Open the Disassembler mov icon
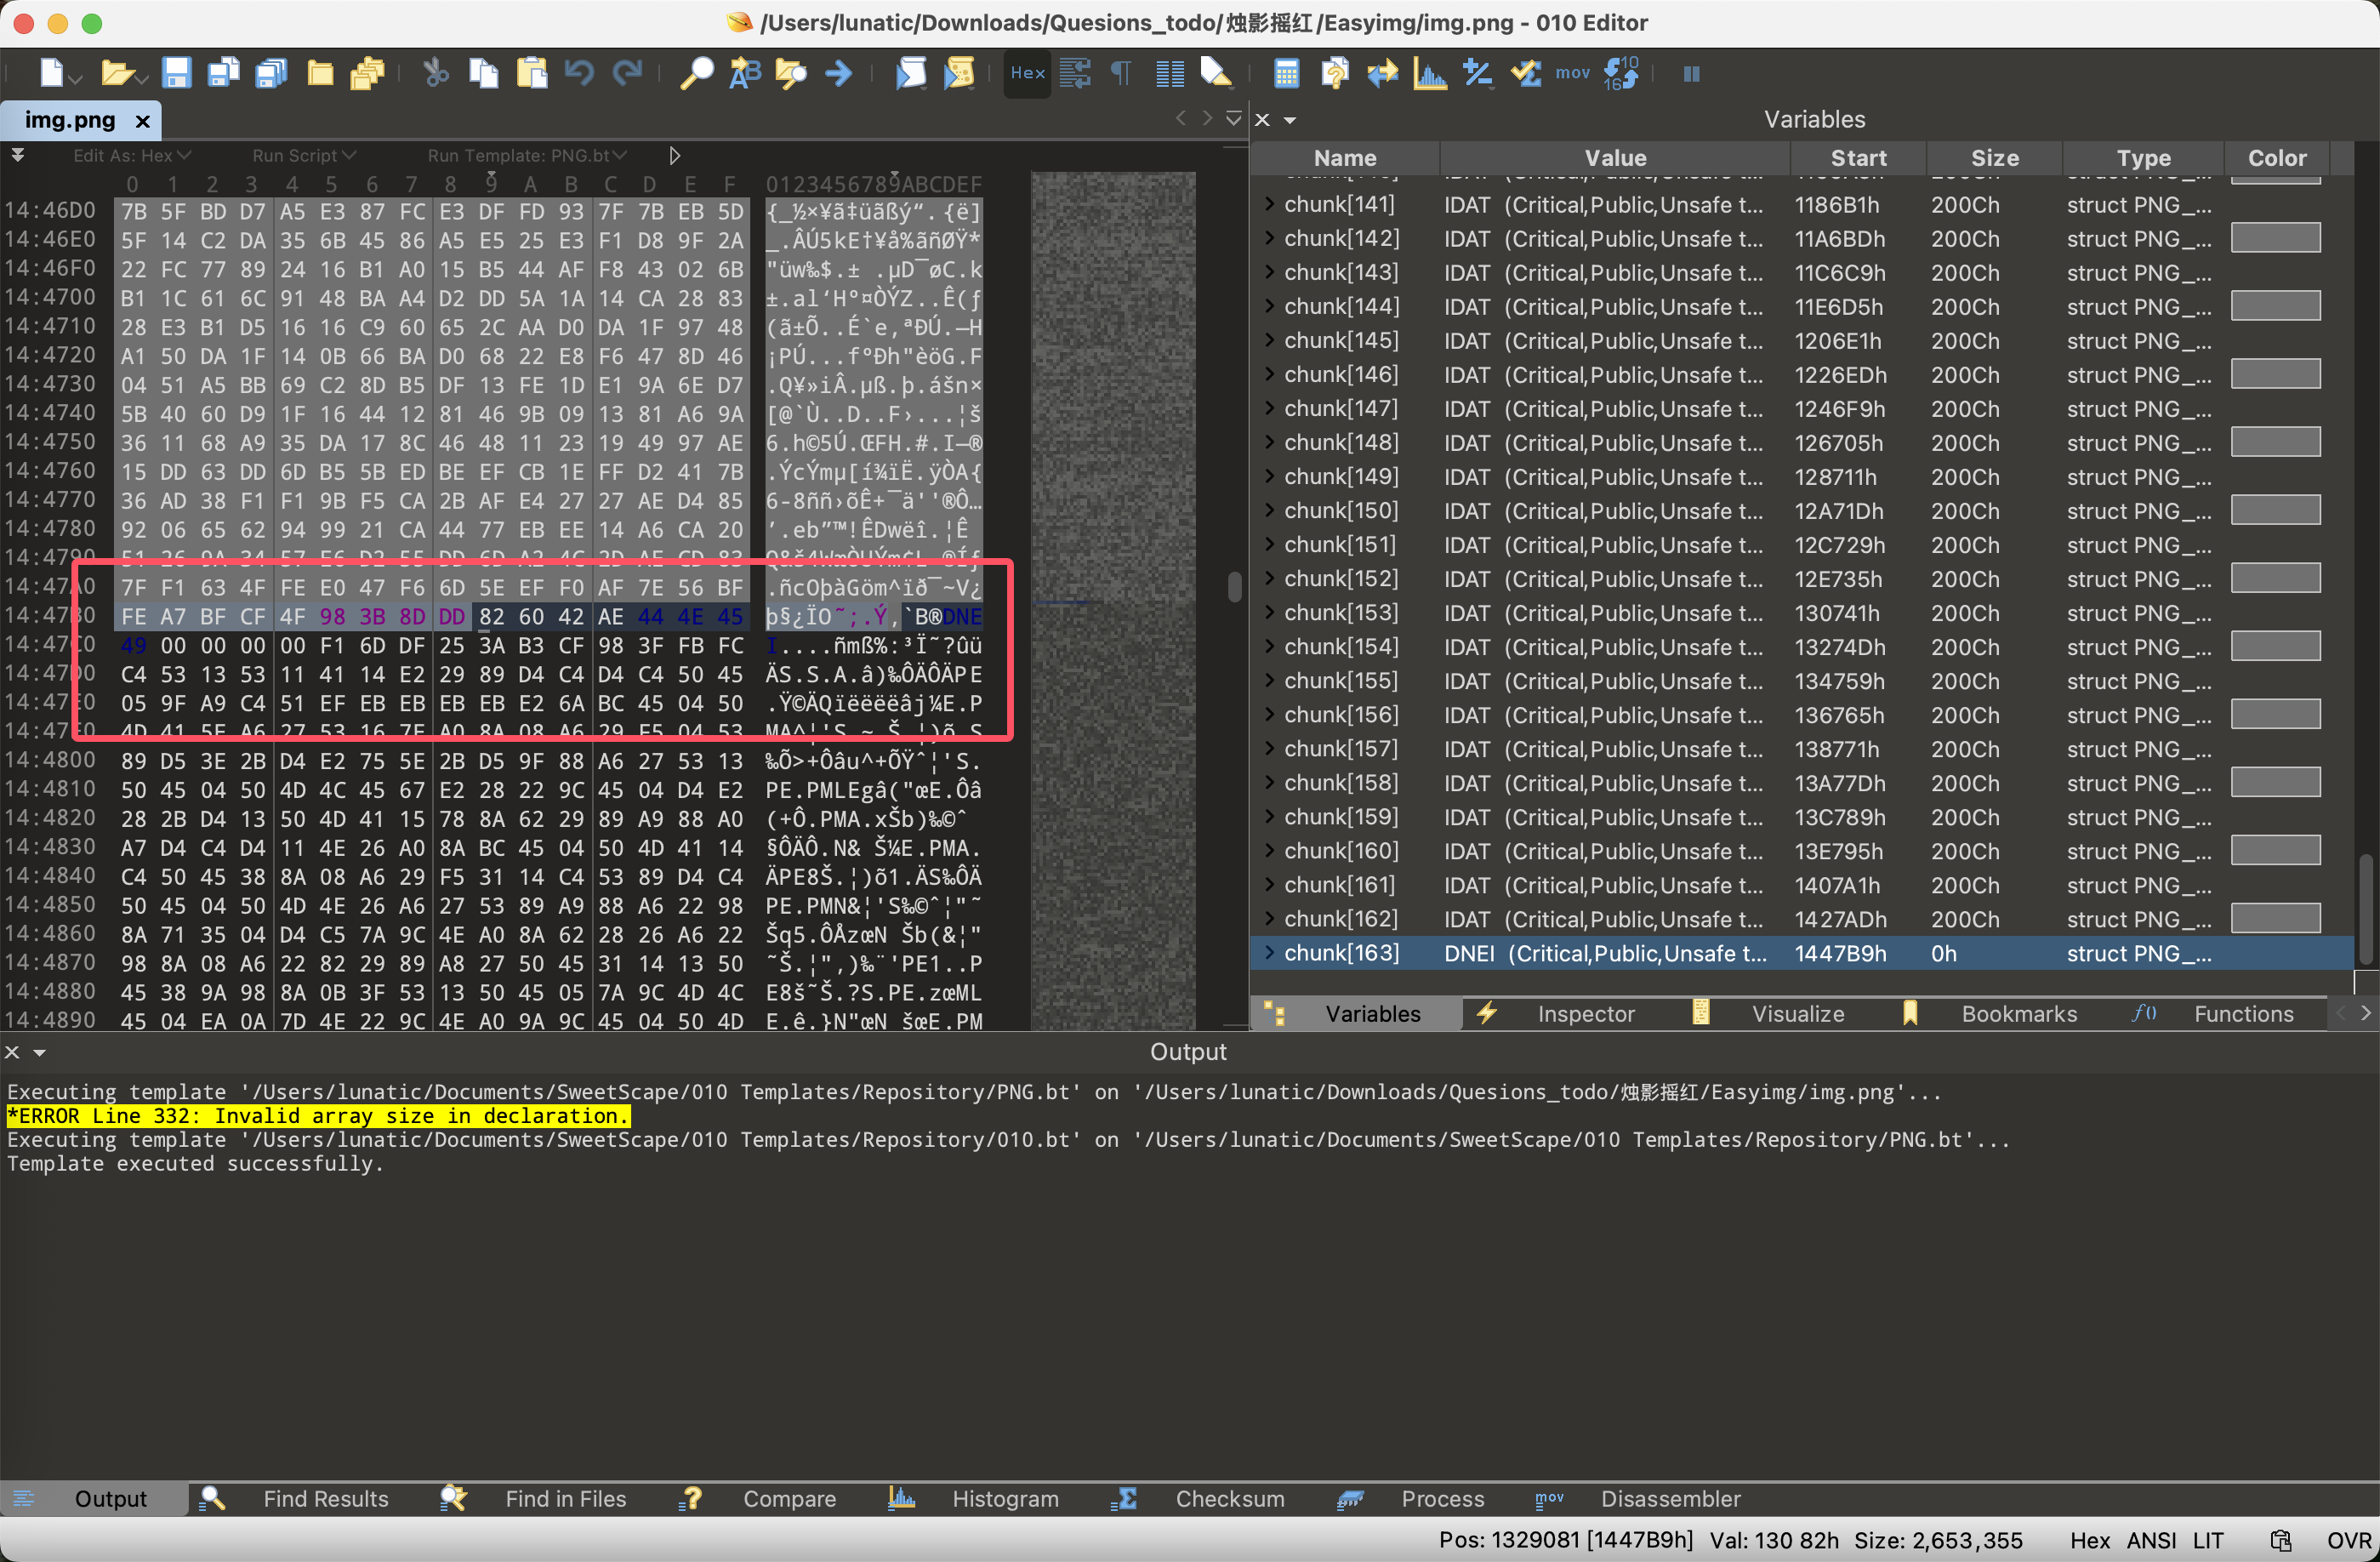2380x1562 pixels. click(1572, 73)
